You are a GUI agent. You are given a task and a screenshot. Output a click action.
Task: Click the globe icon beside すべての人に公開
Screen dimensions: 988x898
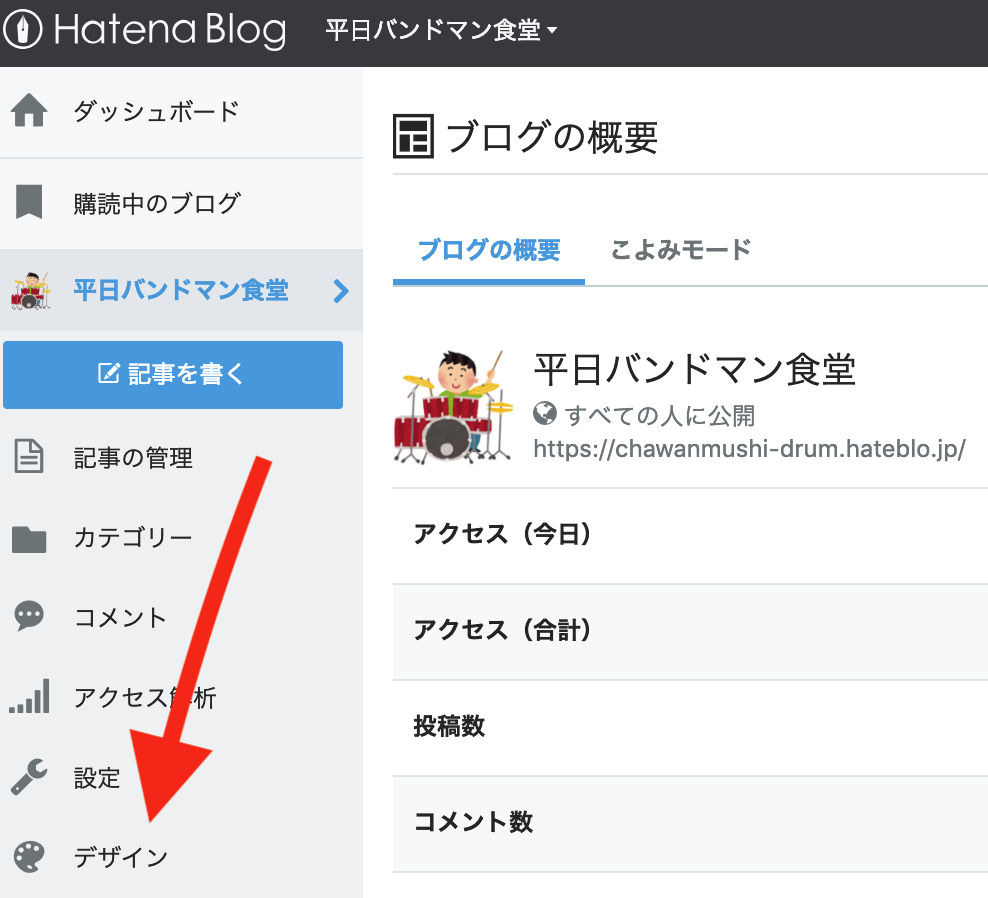click(545, 414)
